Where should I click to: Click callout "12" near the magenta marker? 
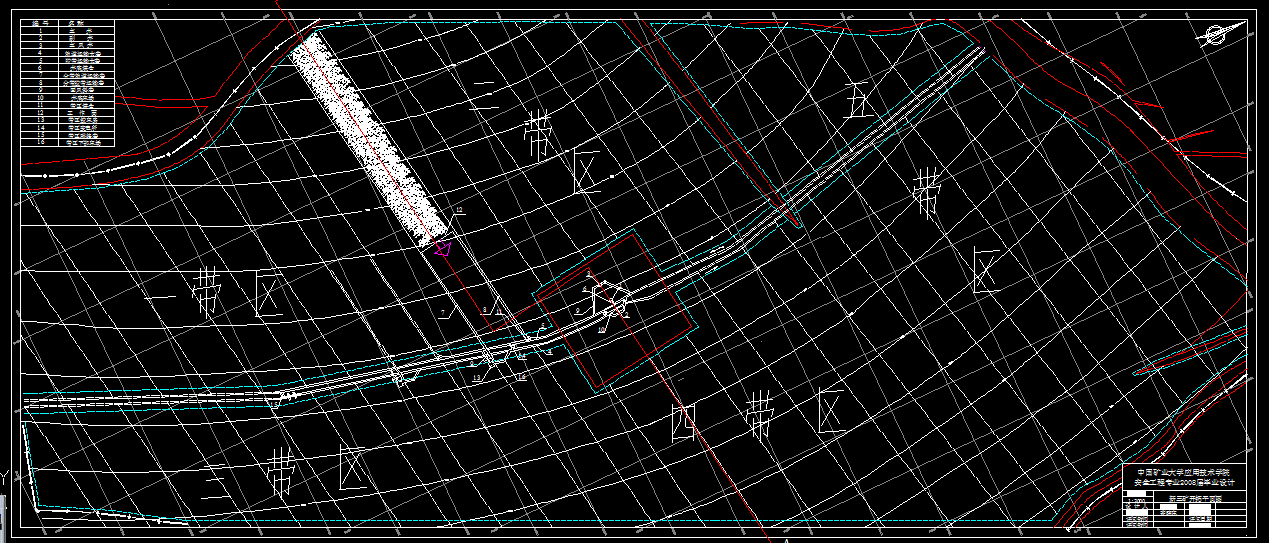[x=460, y=211]
